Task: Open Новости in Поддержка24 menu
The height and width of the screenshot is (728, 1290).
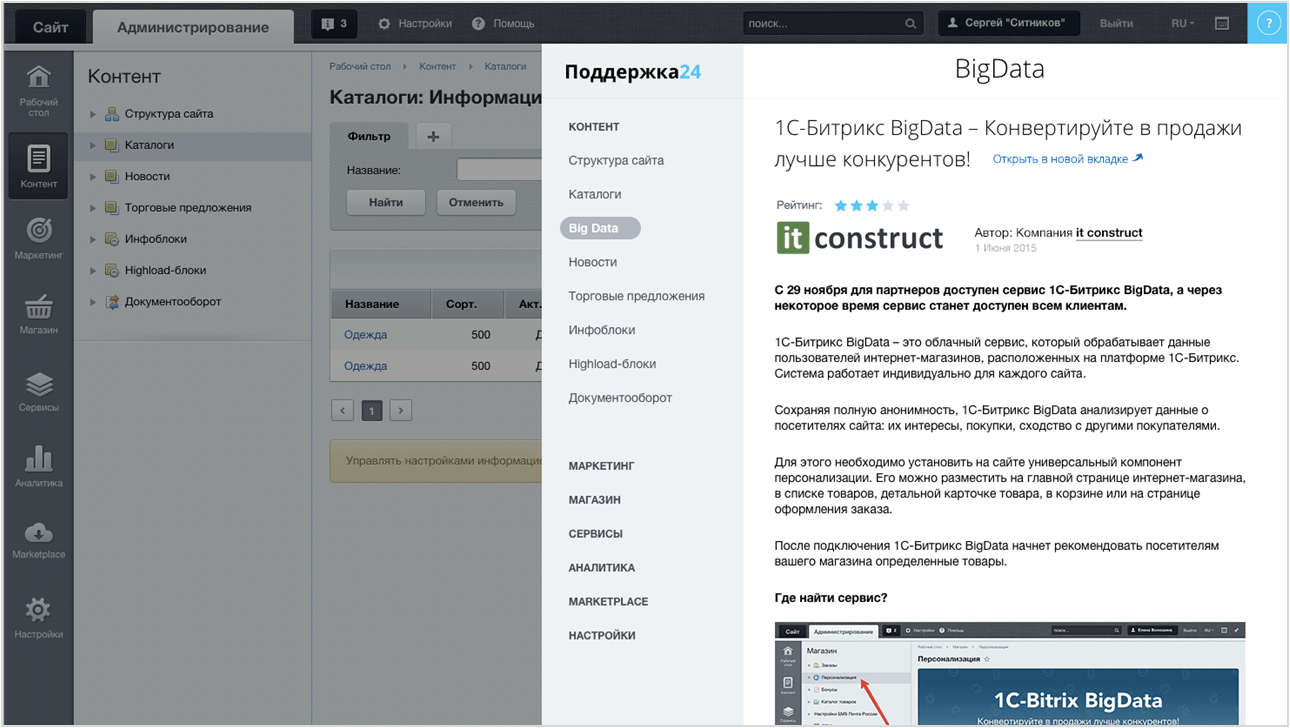Action: pos(593,262)
